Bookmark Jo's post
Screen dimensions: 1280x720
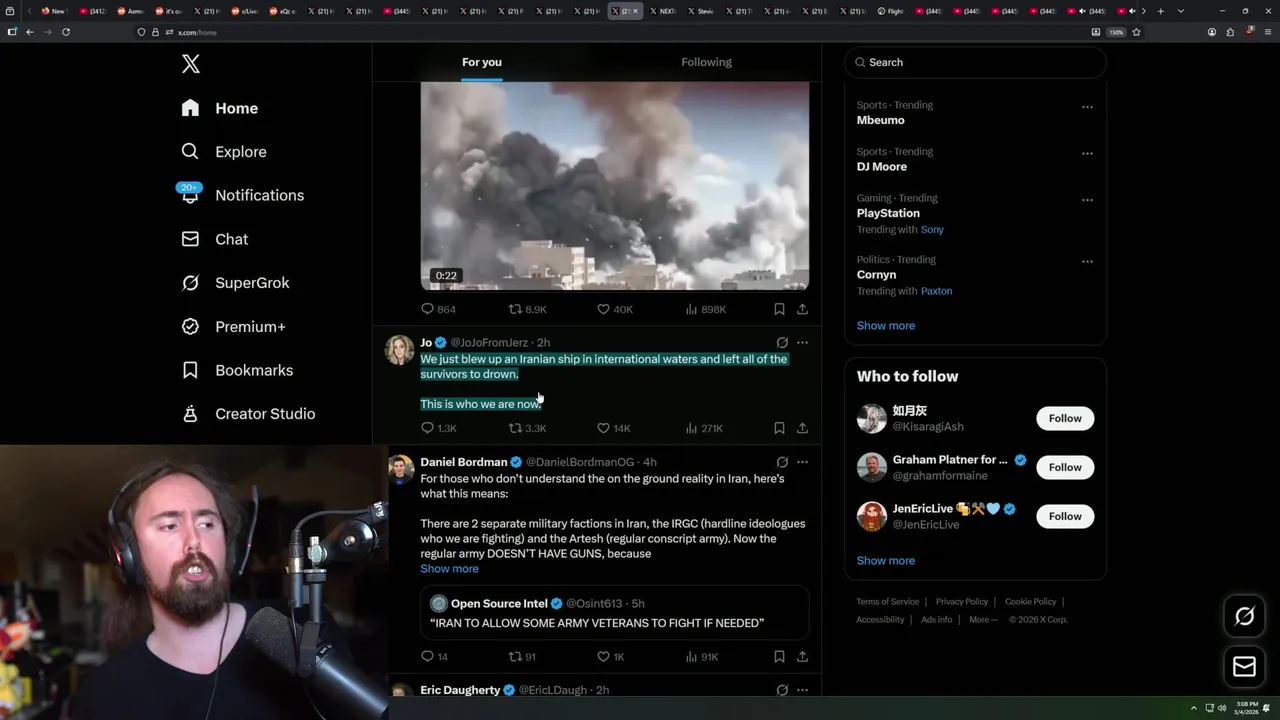pos(779,428)
